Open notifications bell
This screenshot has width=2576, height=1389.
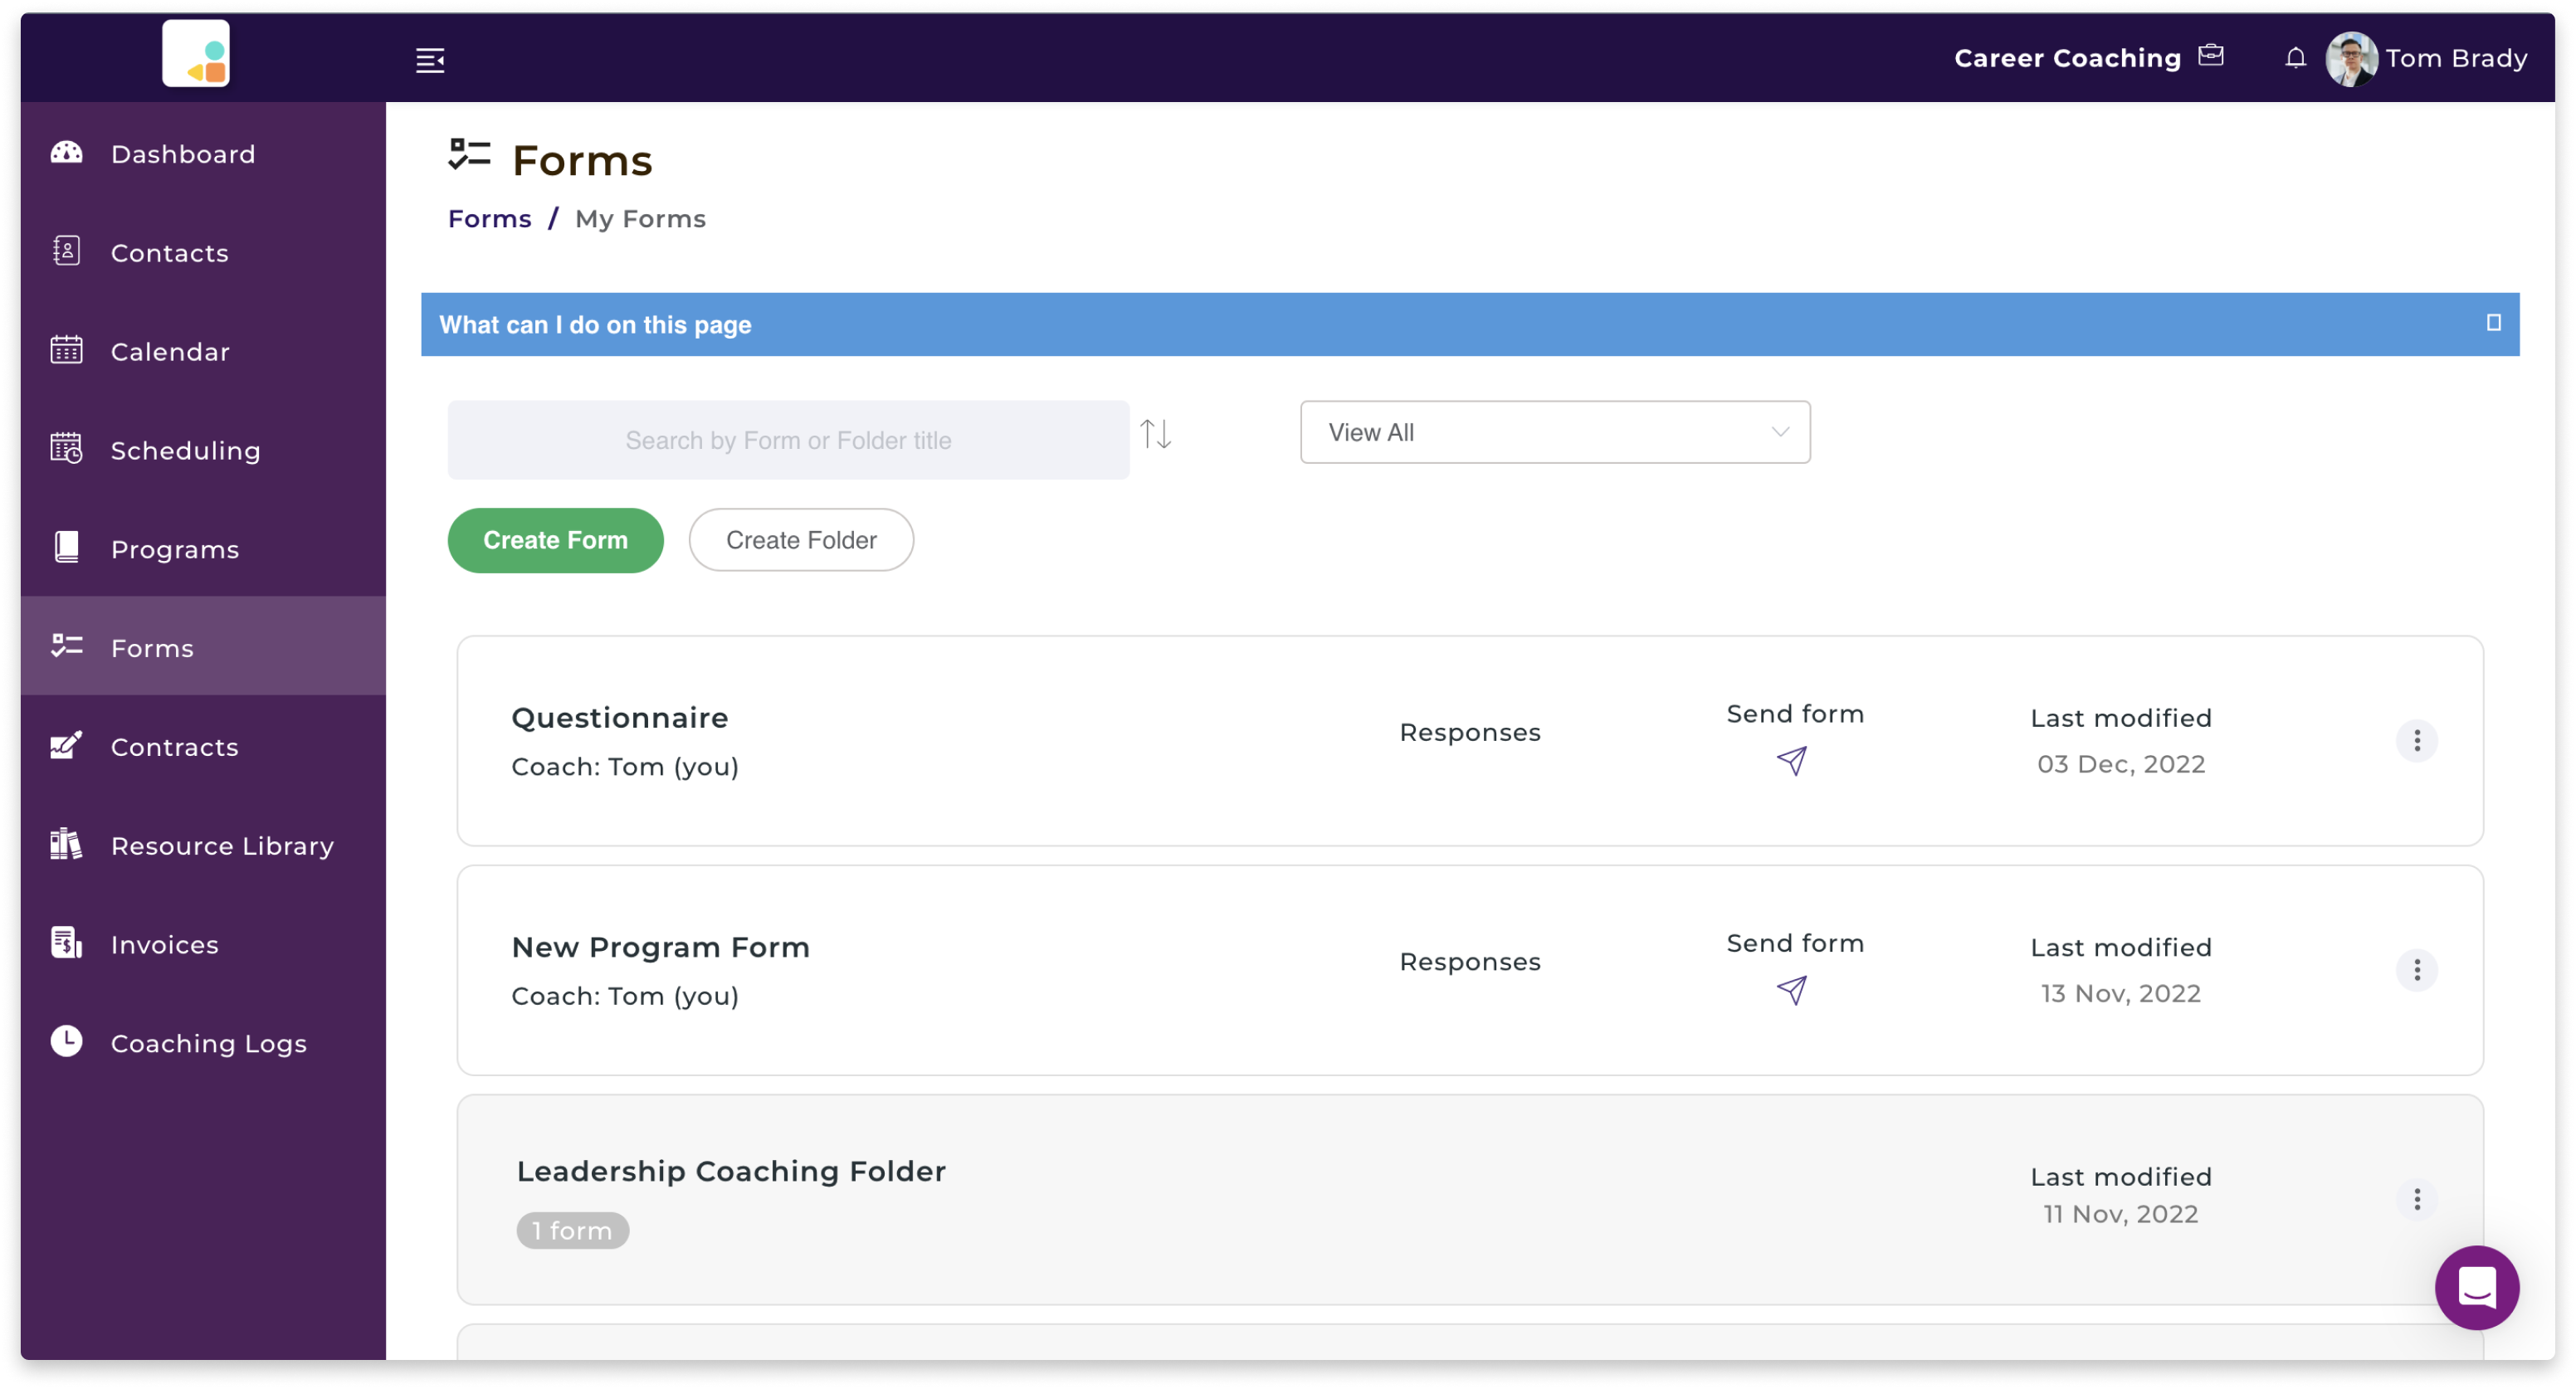click(2295, 58)
